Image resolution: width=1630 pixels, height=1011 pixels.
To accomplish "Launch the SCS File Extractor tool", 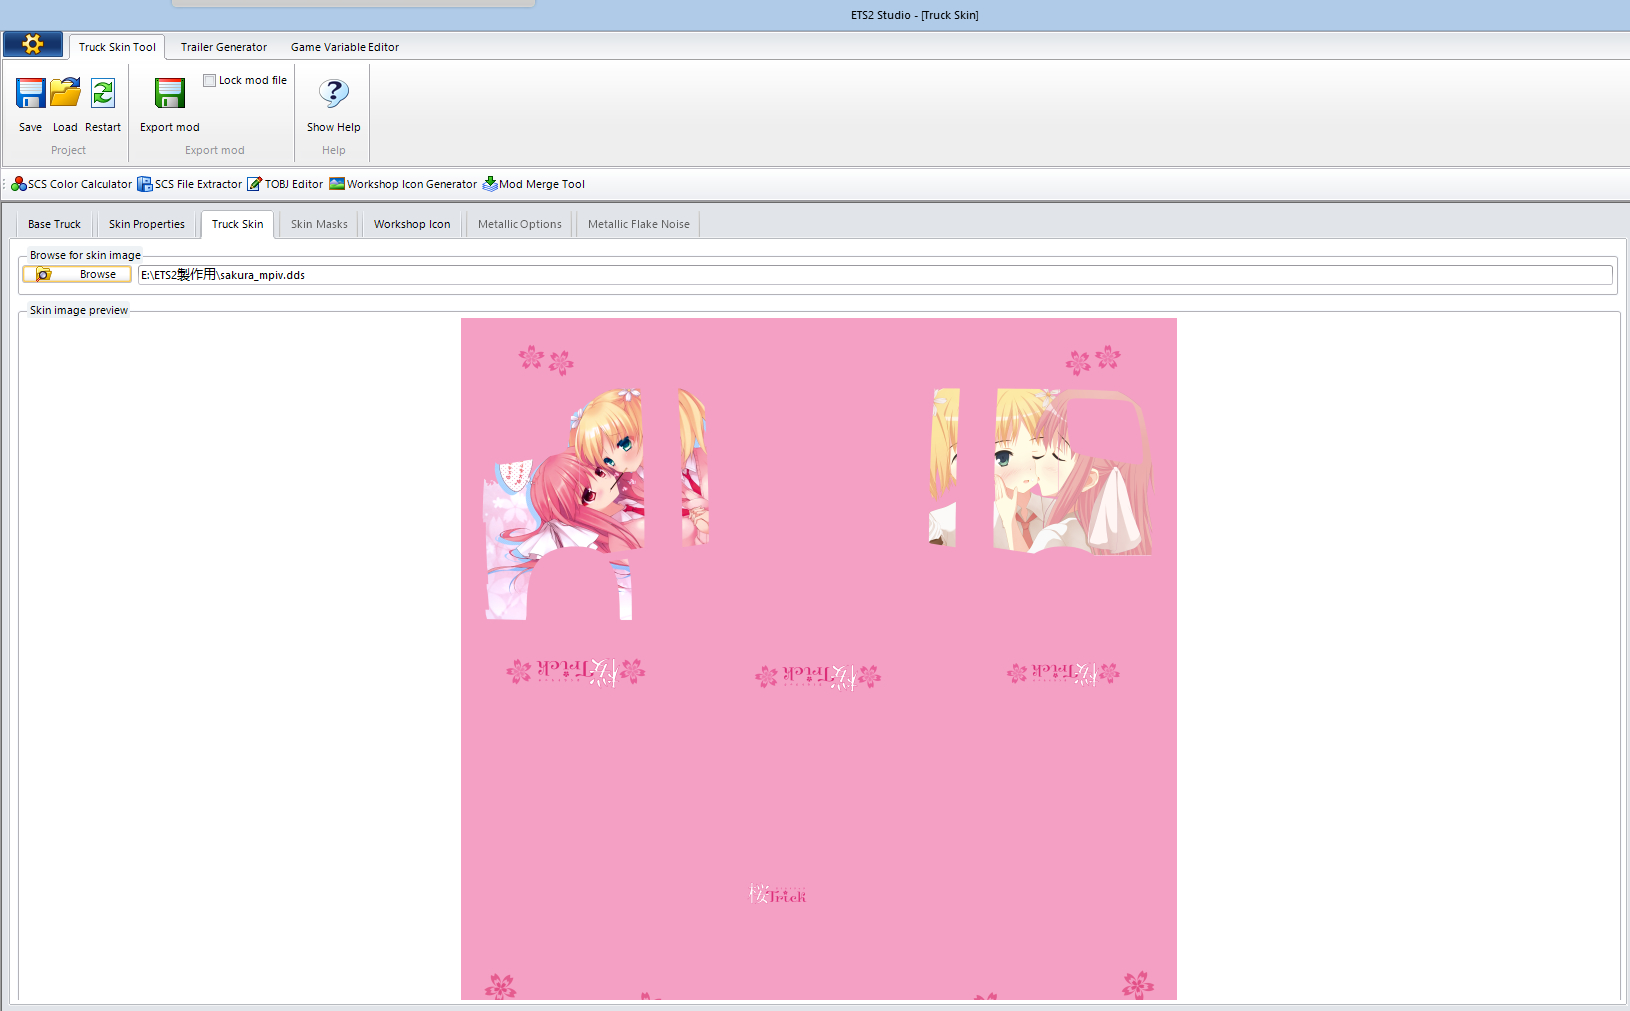I will (x=190, y=184).
